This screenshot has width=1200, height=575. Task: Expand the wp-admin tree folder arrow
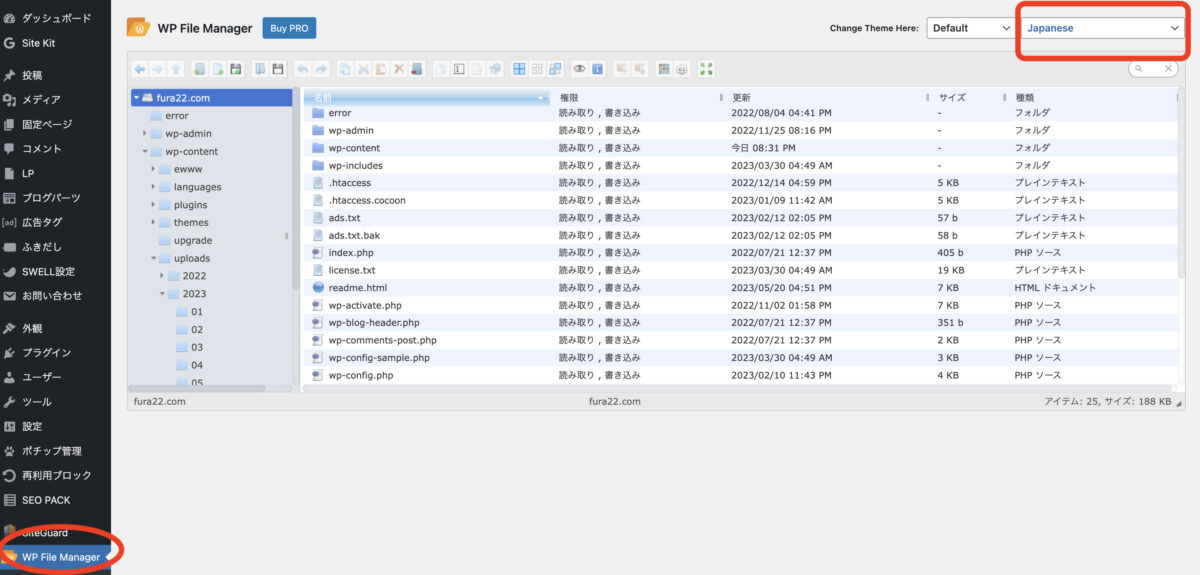(x=145, y=133)
